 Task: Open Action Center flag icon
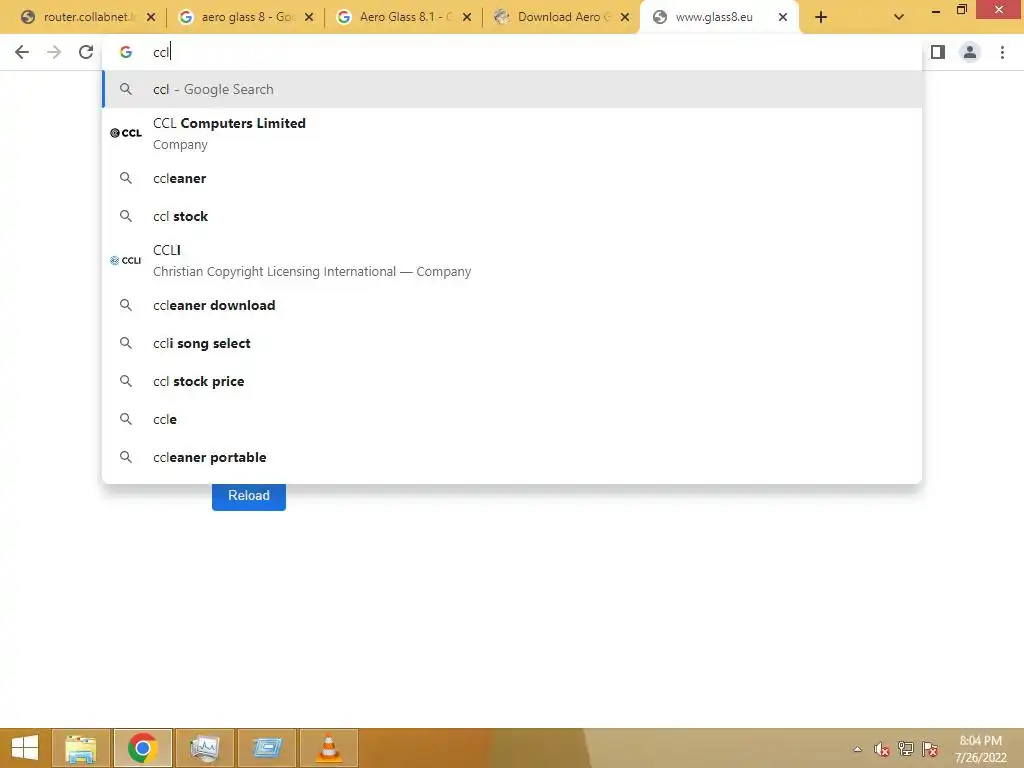coord(930,749)
